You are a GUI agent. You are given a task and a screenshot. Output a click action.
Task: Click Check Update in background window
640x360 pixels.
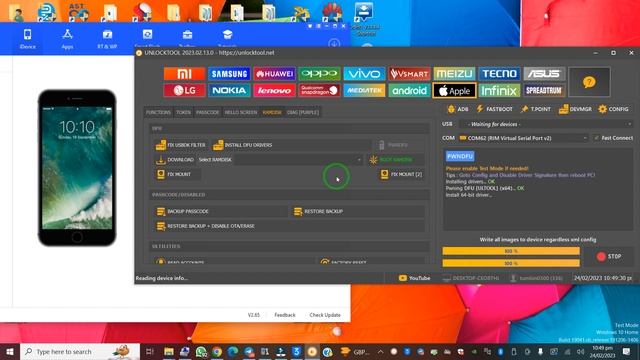tap(325, 315)
